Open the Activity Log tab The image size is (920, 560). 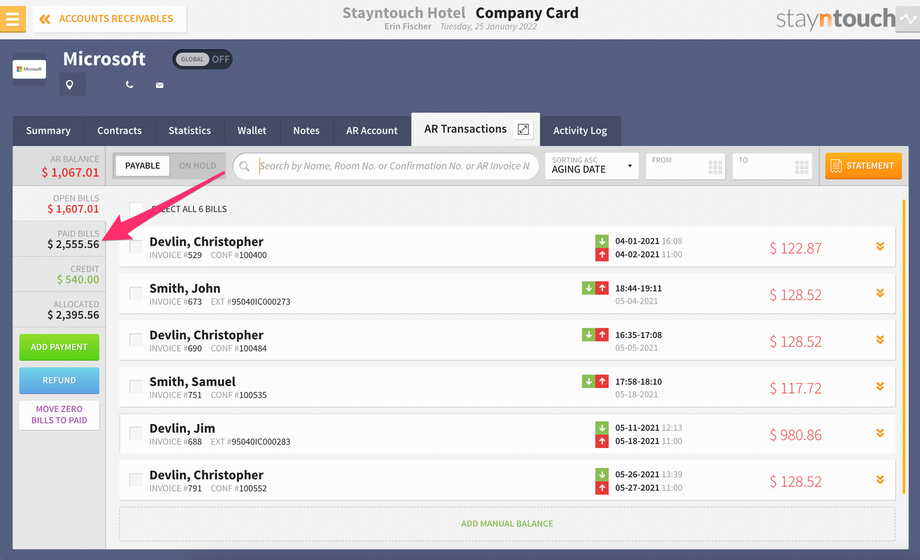[x=580, y=130]
